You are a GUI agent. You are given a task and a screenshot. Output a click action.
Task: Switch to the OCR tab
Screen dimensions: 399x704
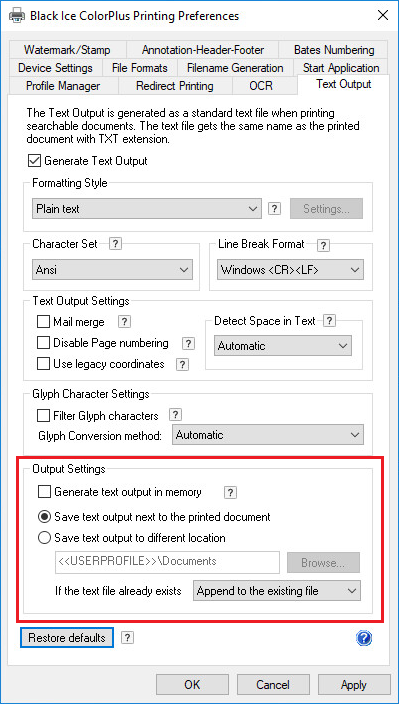[x=261, y=86]
